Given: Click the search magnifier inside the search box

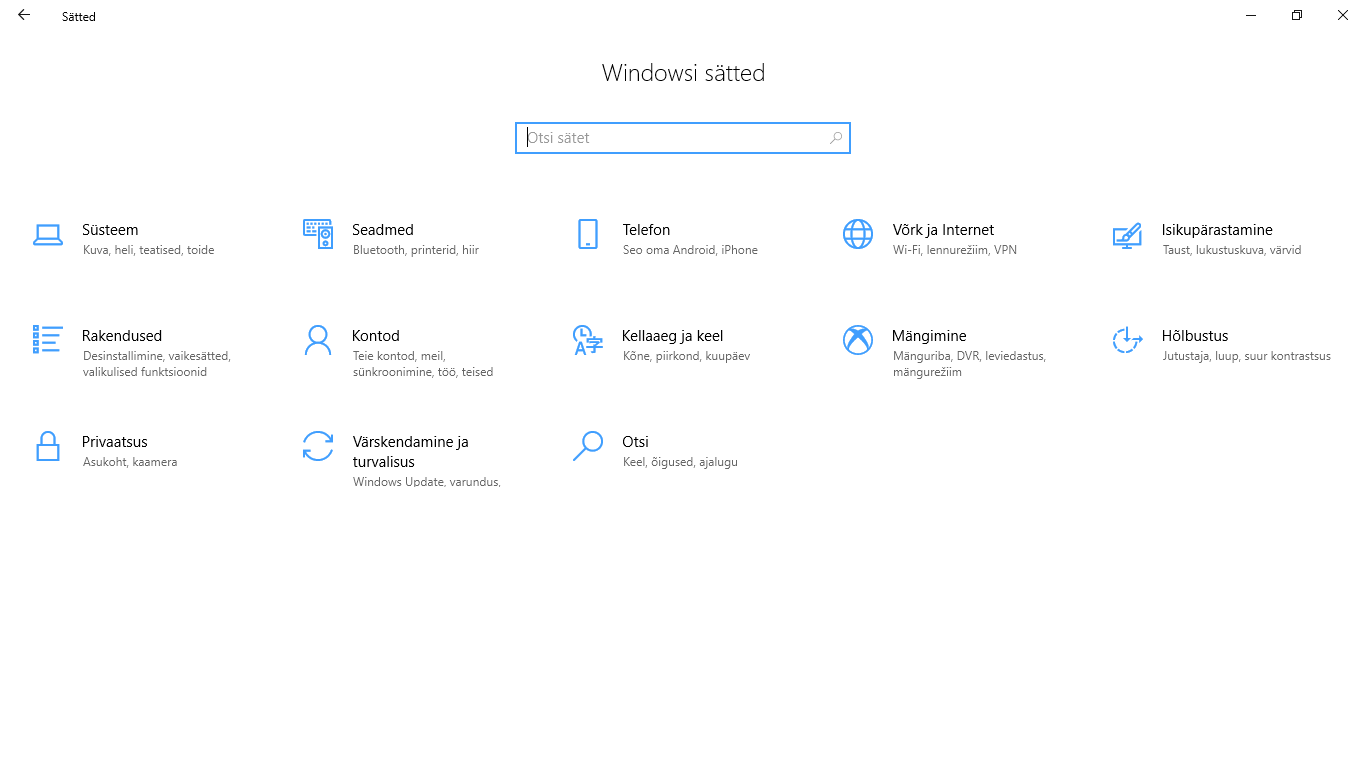Looking at the screenshot, I should tap(836, 138).
